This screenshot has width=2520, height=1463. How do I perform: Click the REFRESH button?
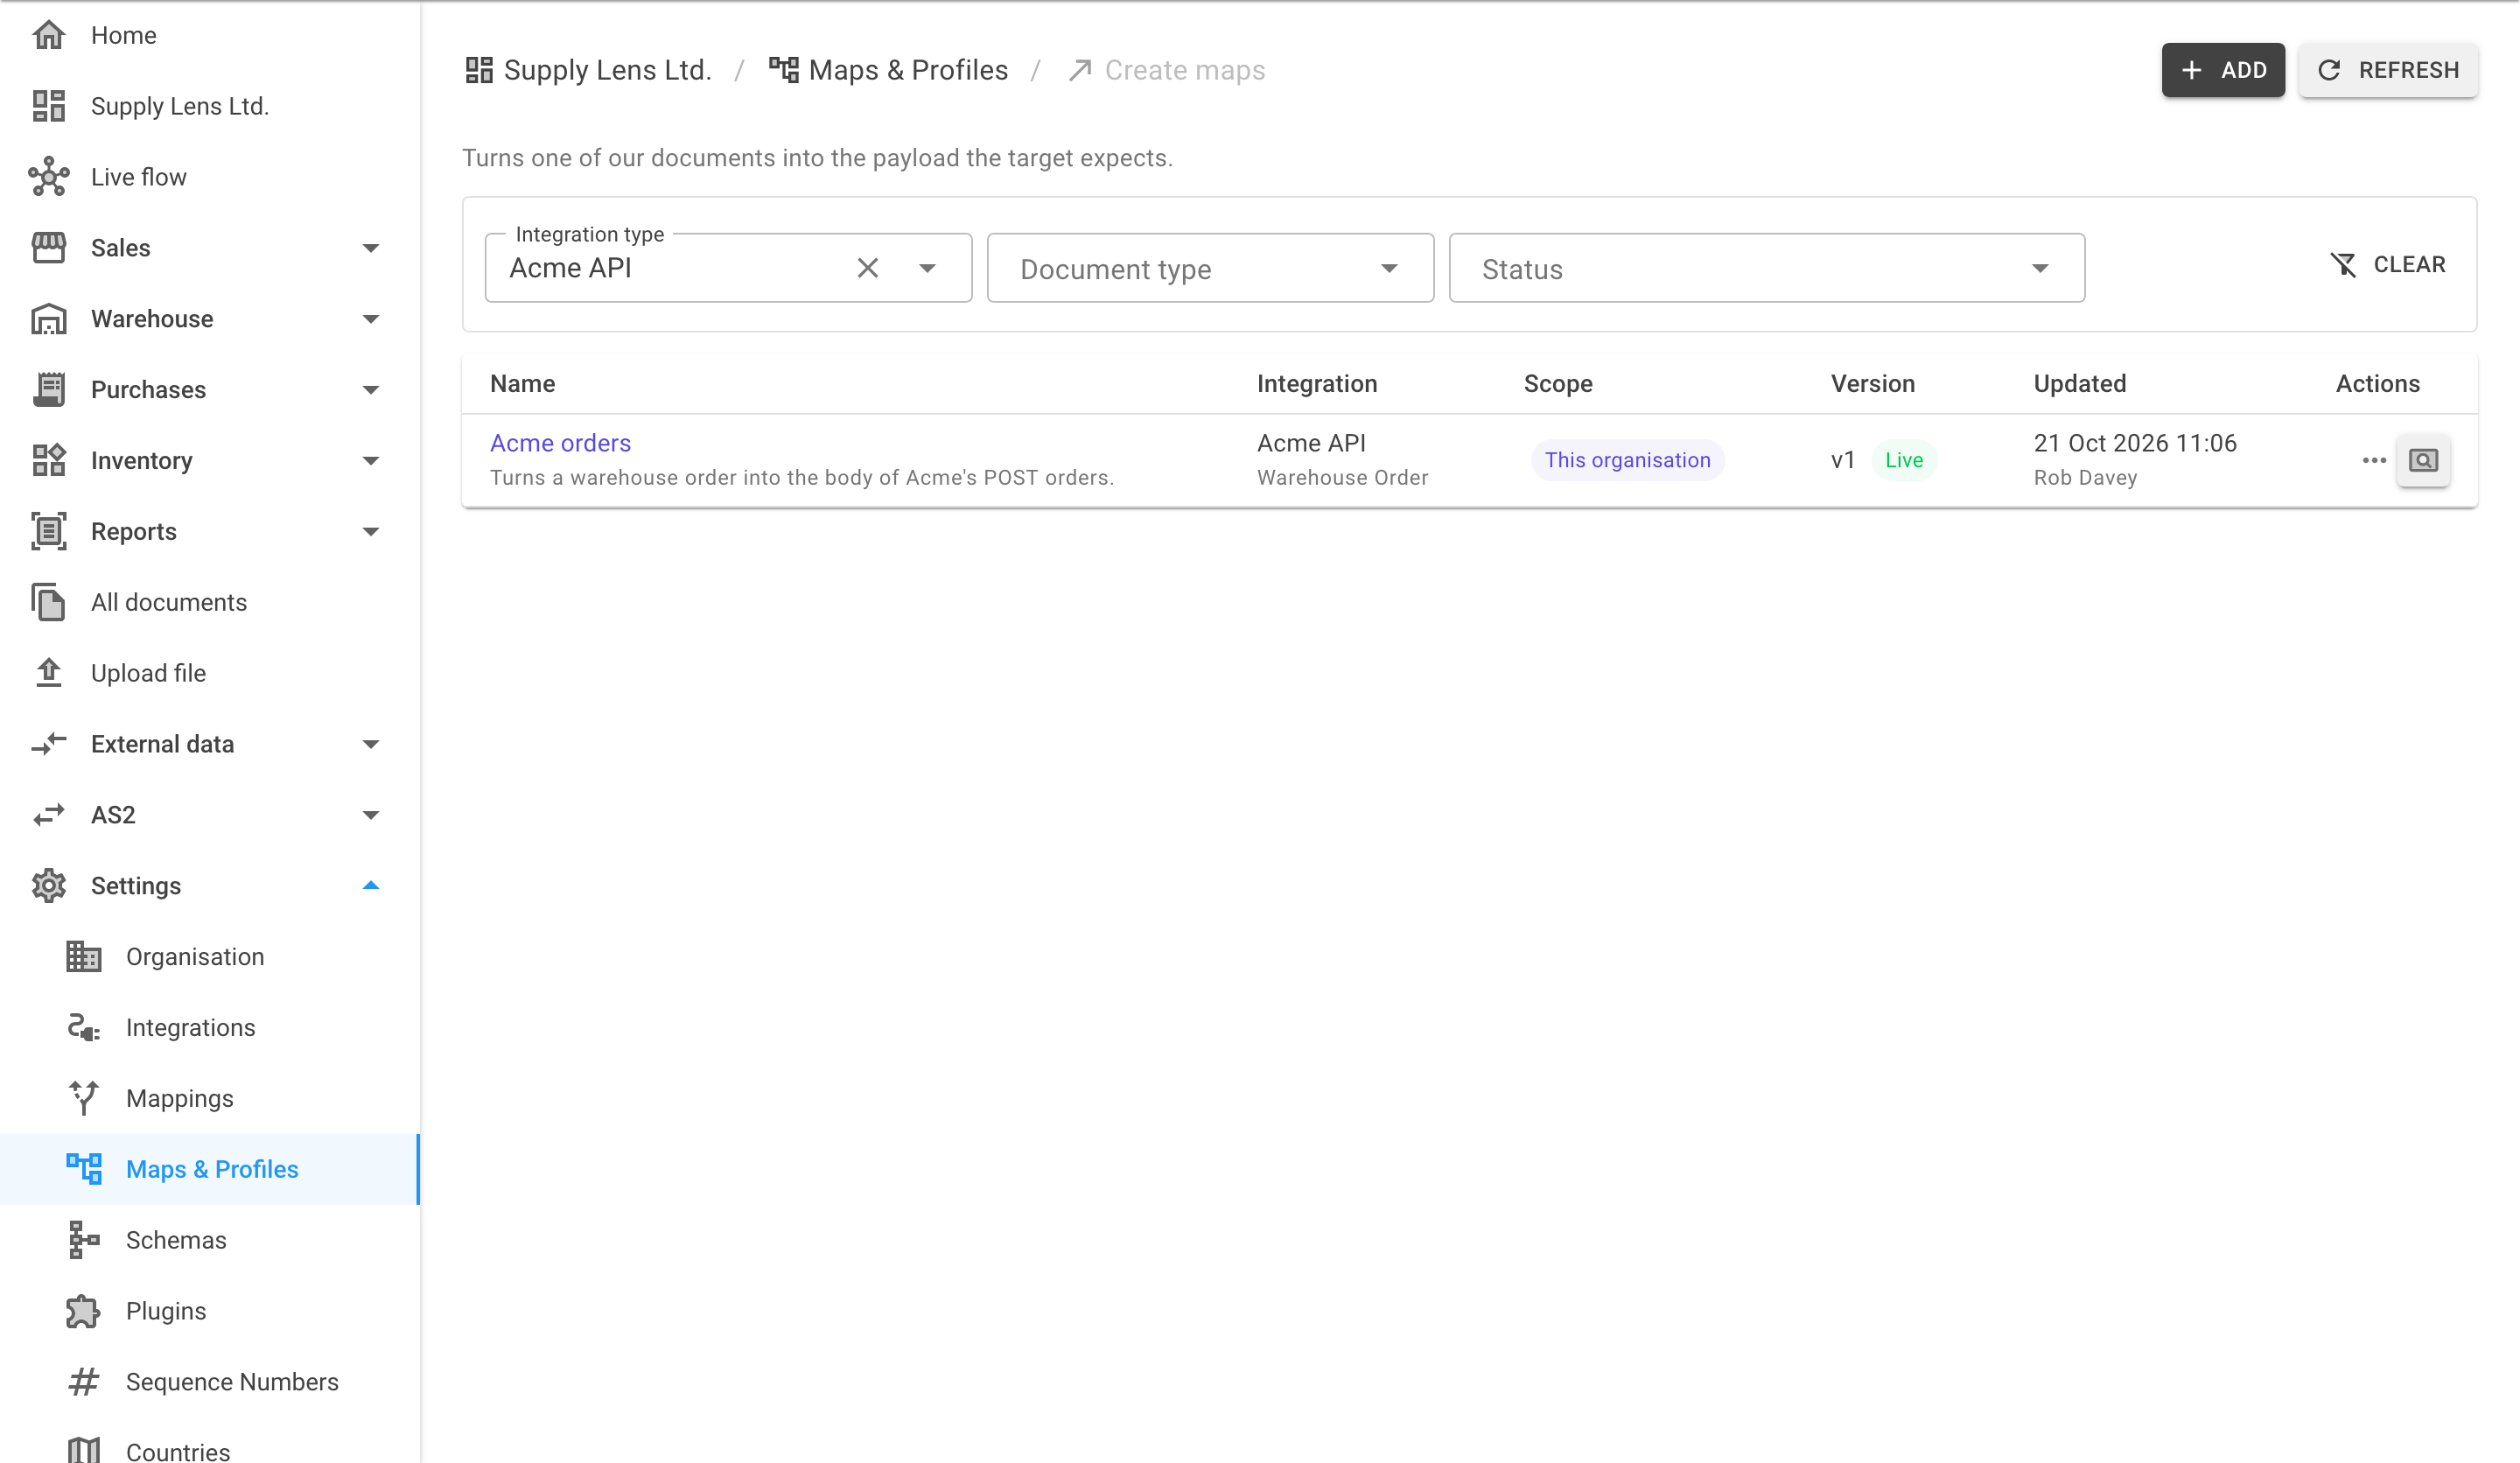2387,70
